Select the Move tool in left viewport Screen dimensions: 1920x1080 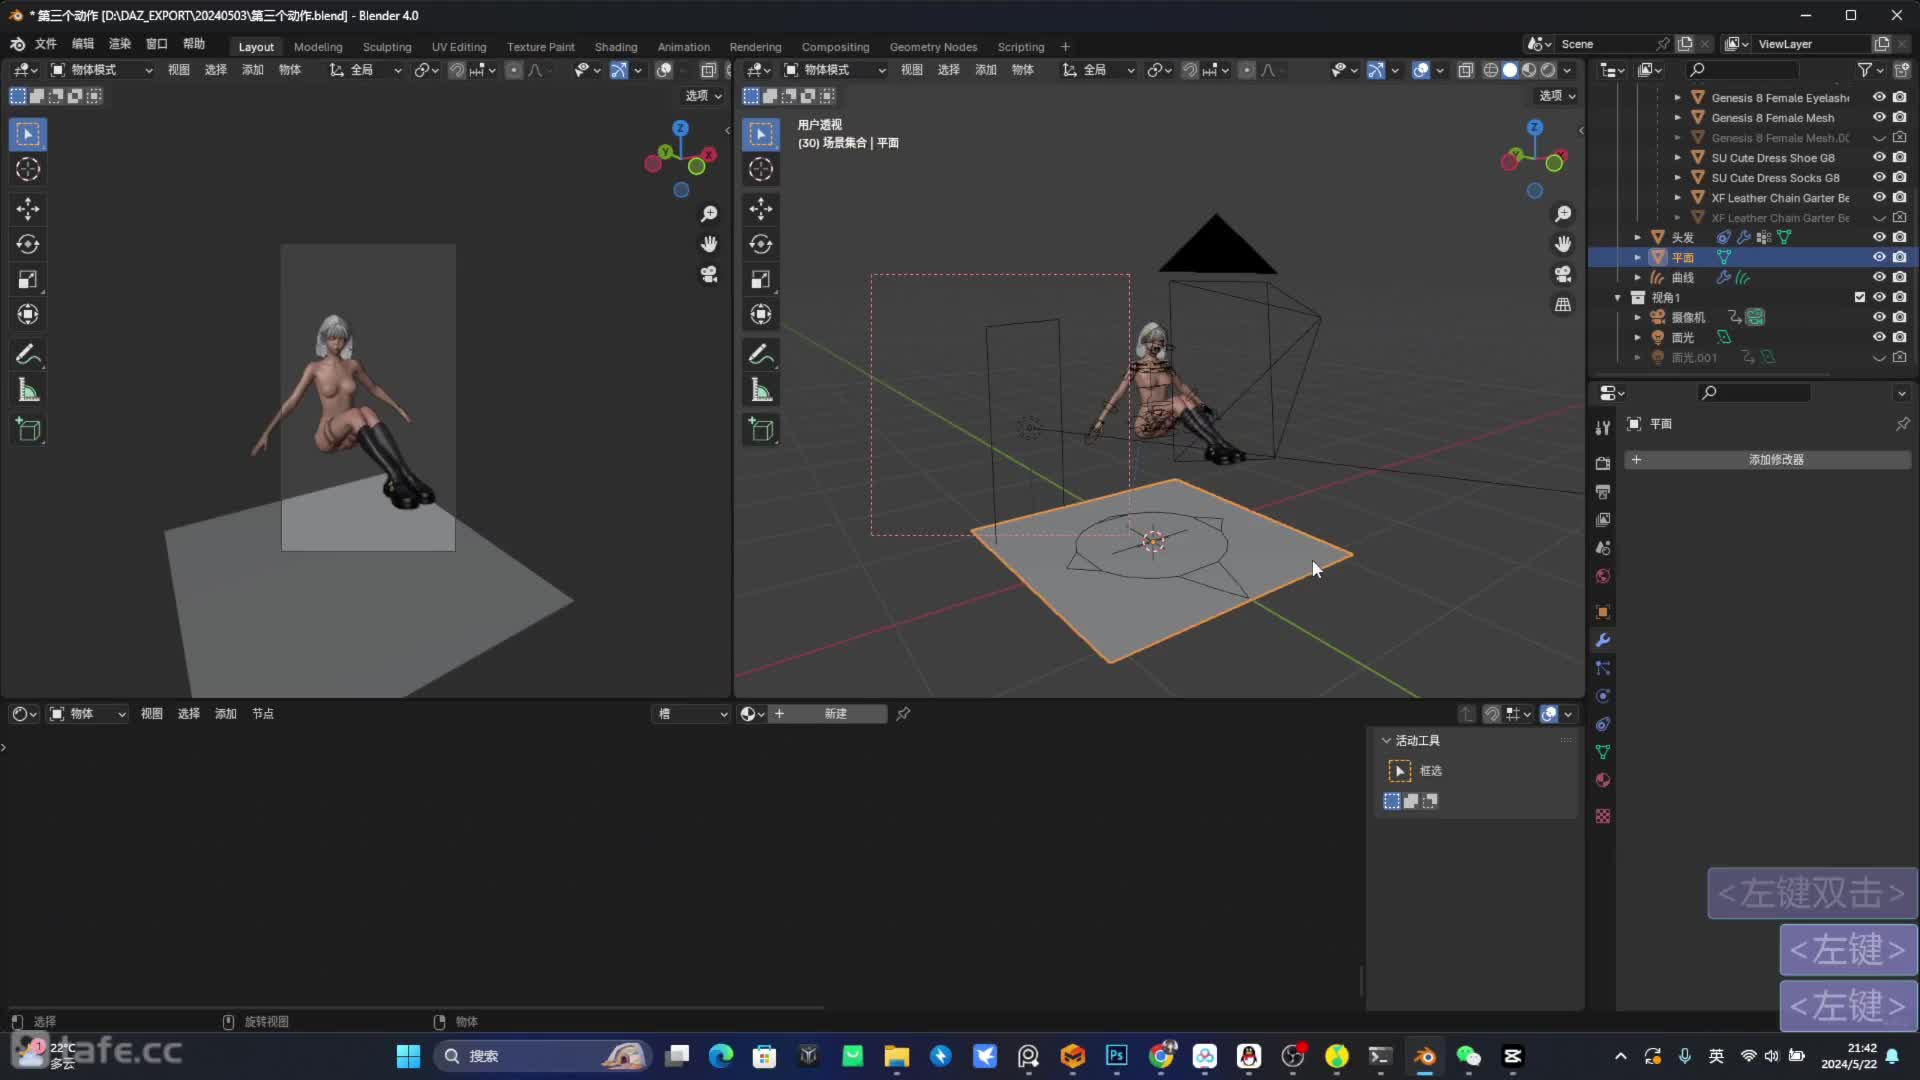pyautogui.click(x=28, y=209)
